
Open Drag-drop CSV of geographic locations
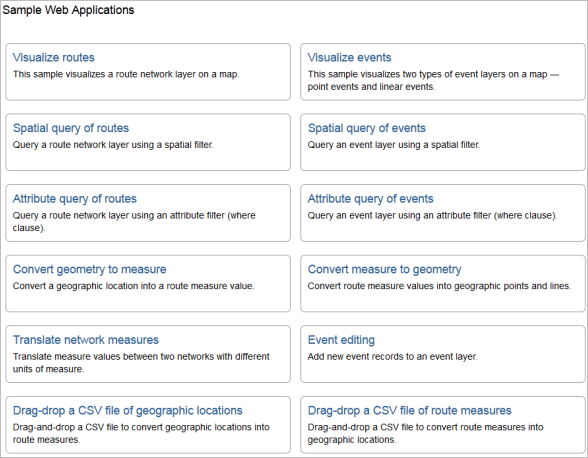pyautogui.click(x=128, y=410)
